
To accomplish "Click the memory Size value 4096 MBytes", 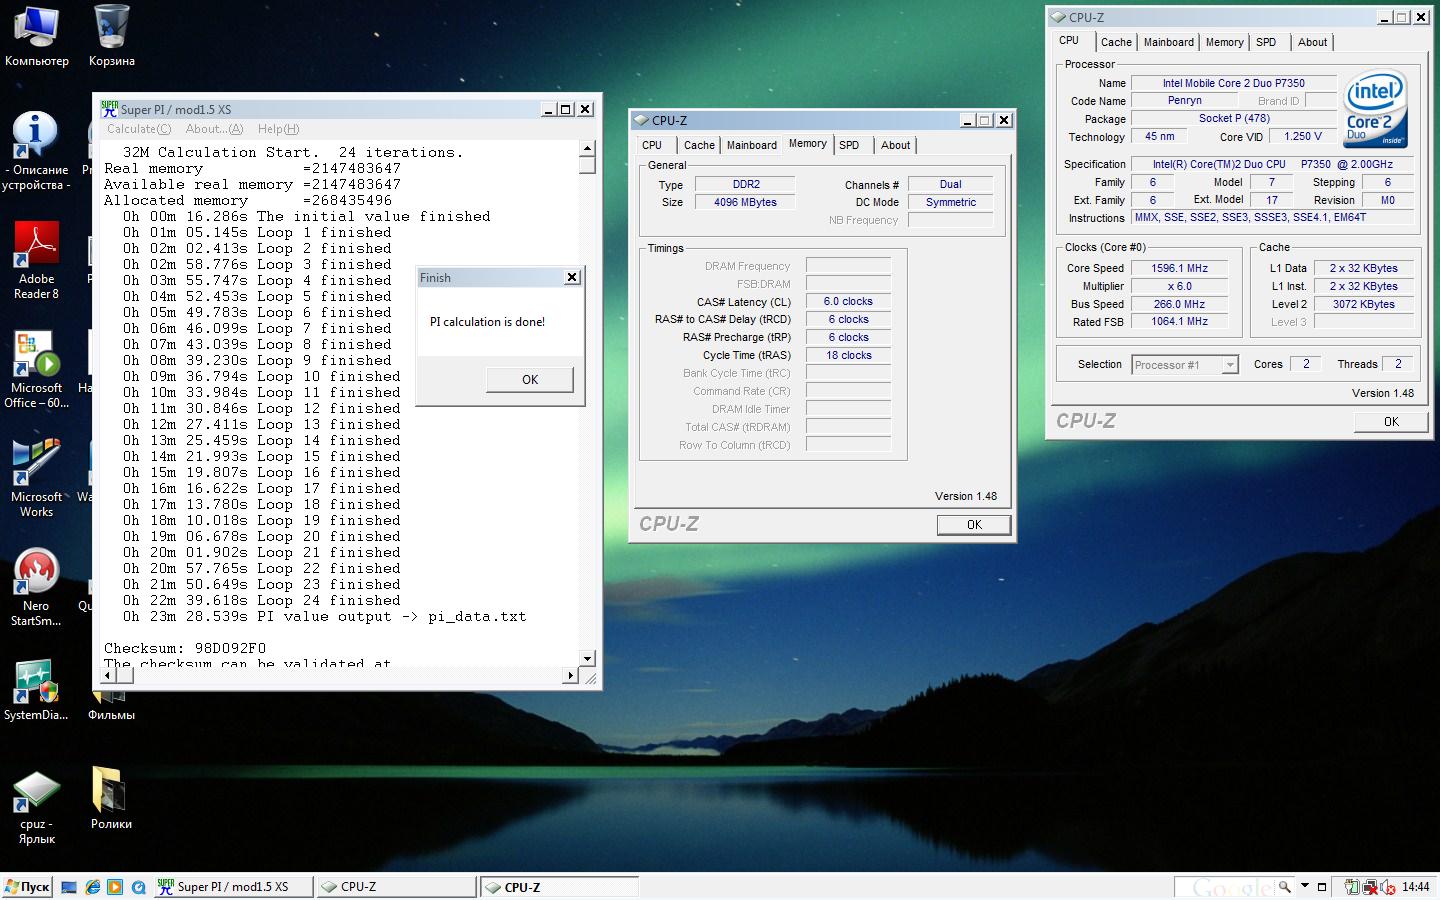I will tap(745, 202).
